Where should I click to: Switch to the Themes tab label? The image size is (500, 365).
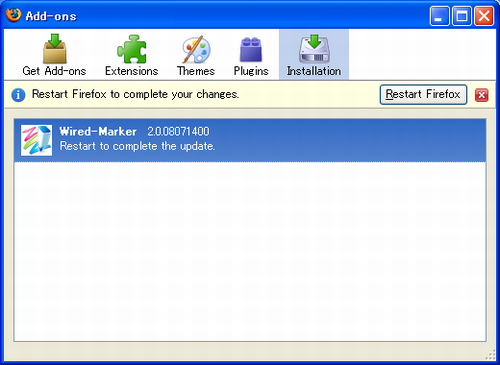tap(196, 71)
